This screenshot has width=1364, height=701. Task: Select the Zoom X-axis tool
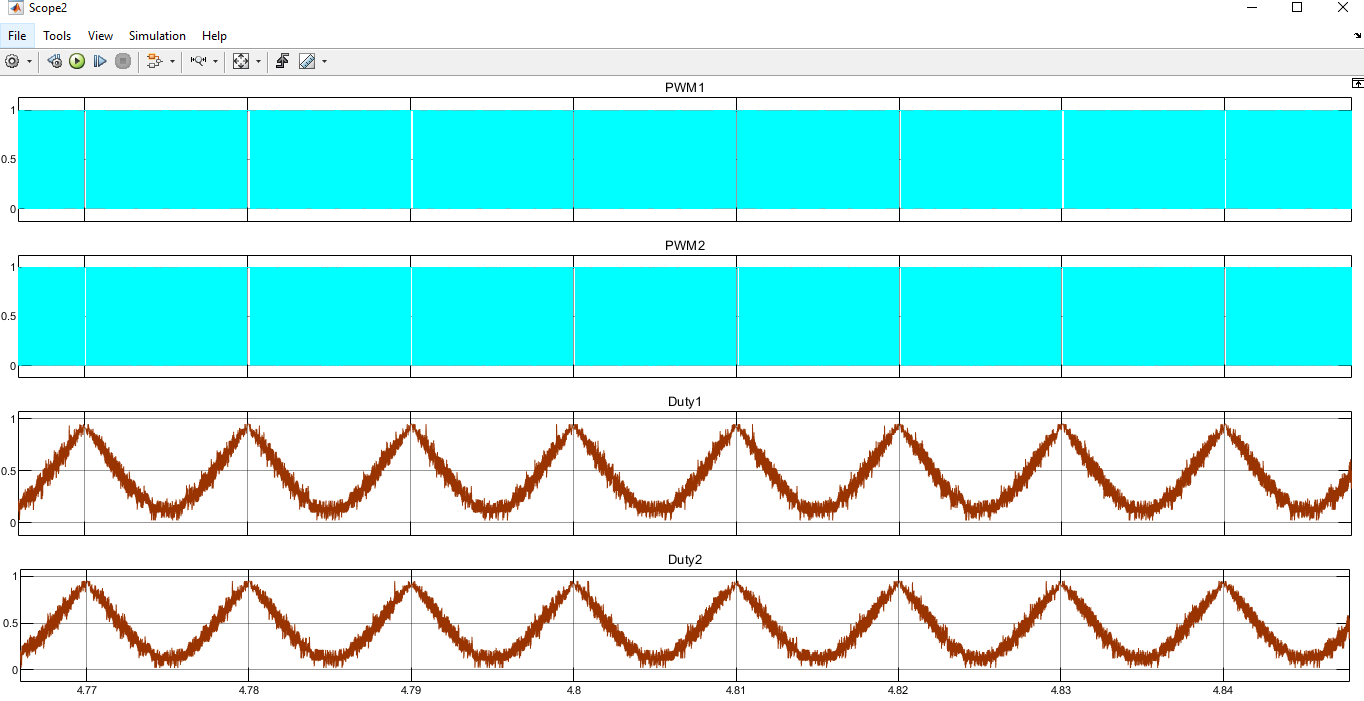point(198,61)
